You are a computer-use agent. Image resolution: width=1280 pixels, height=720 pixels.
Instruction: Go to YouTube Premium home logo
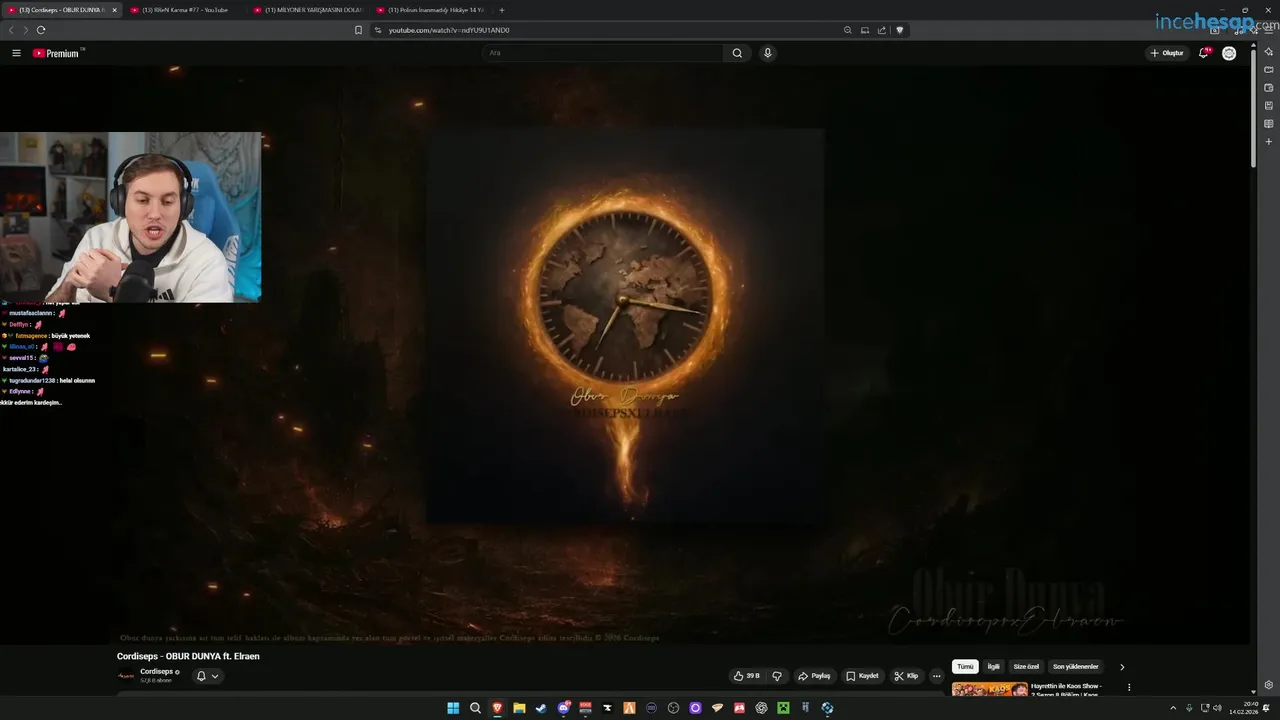pos(57,53)
